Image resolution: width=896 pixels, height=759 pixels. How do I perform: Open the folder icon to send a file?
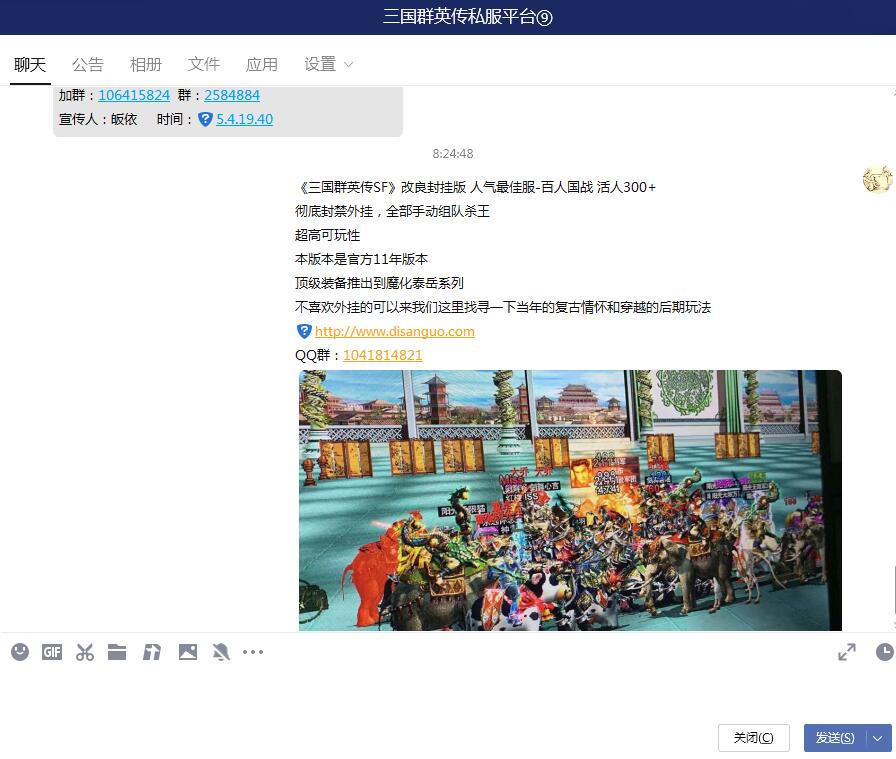[x=117, y=652]
